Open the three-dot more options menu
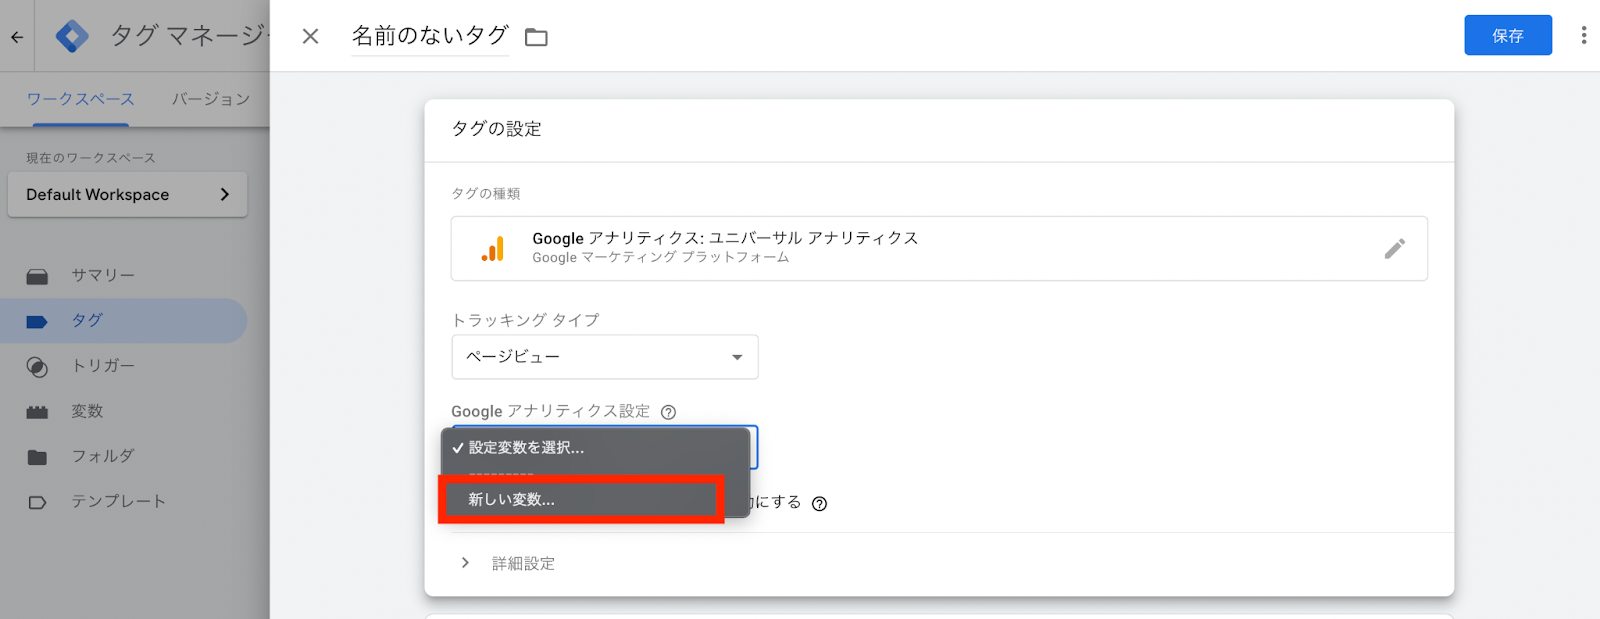 (x=1583, y=36)
